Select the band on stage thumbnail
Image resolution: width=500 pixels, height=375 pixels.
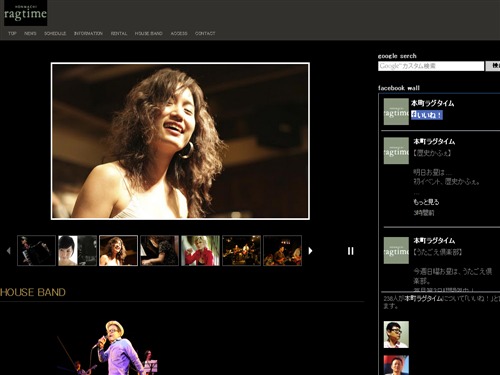241,251
